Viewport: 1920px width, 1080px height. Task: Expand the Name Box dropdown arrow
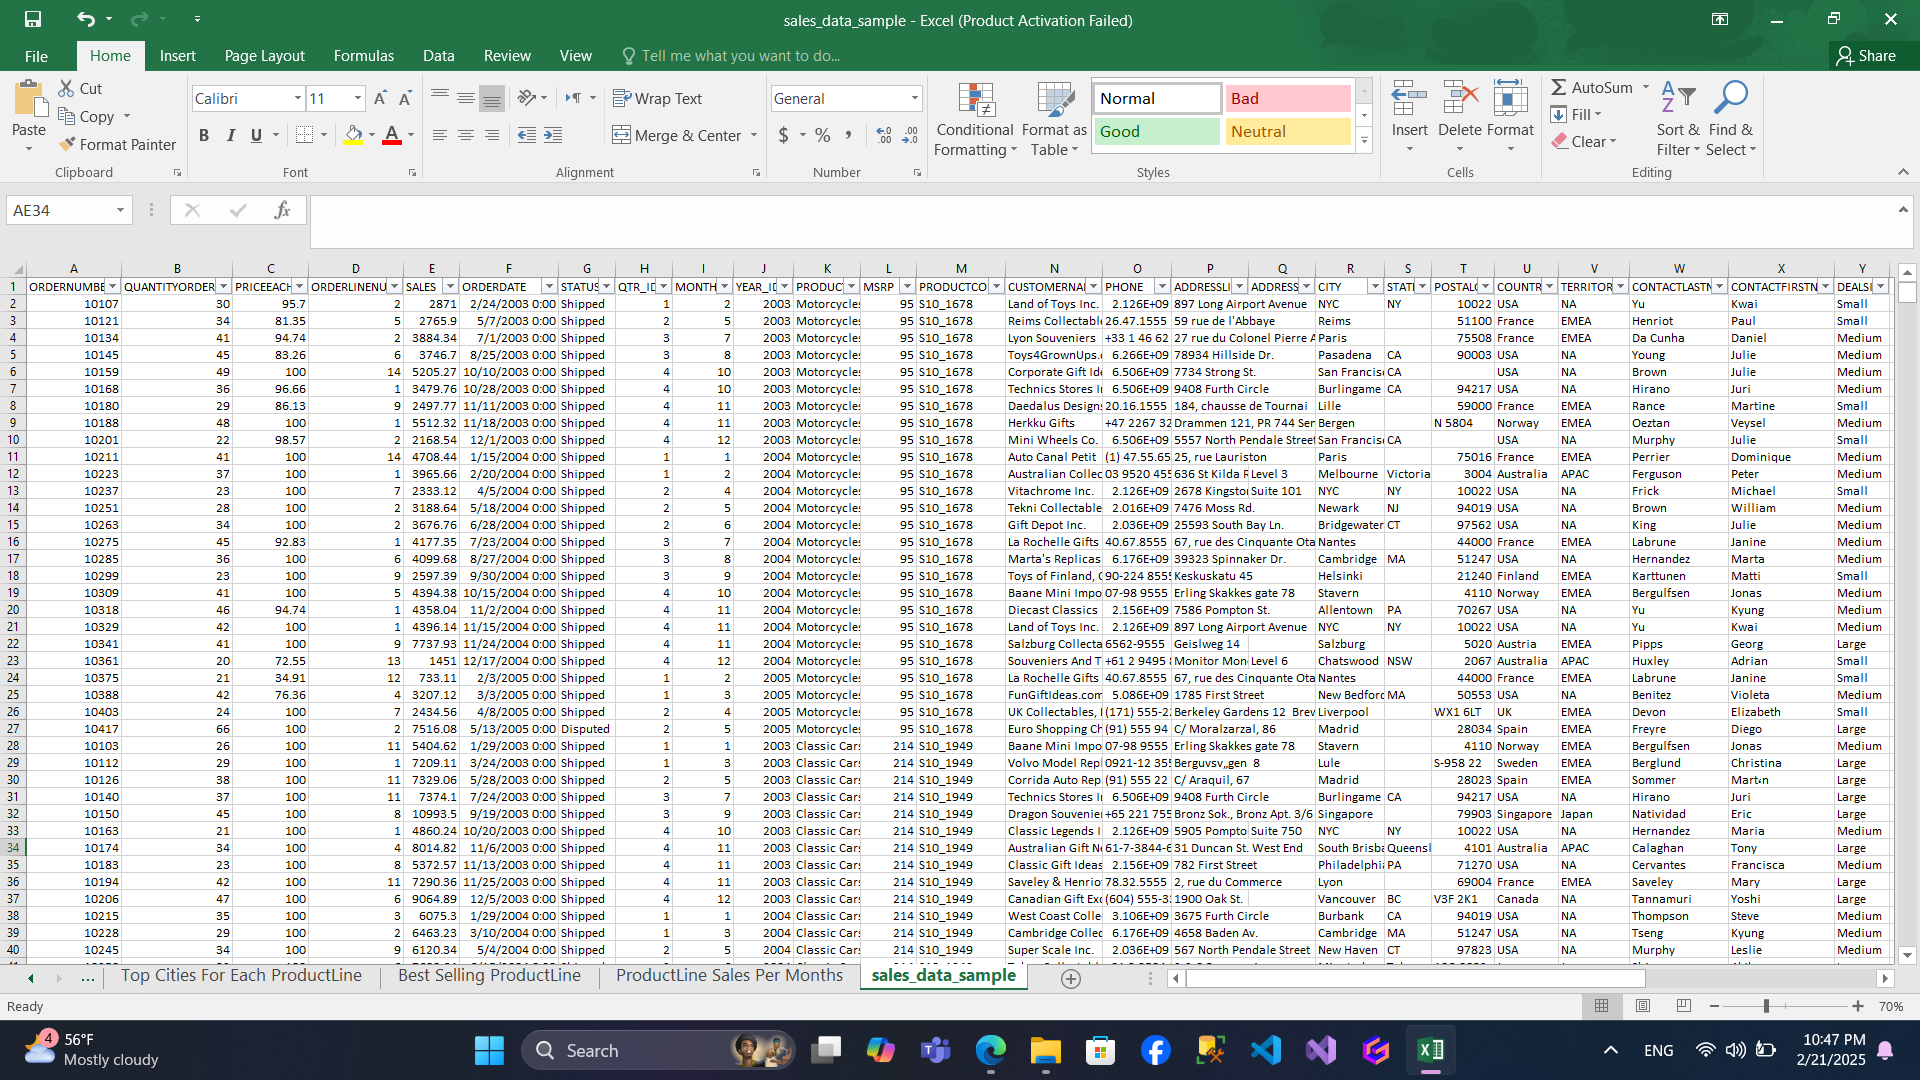point(120,210)
